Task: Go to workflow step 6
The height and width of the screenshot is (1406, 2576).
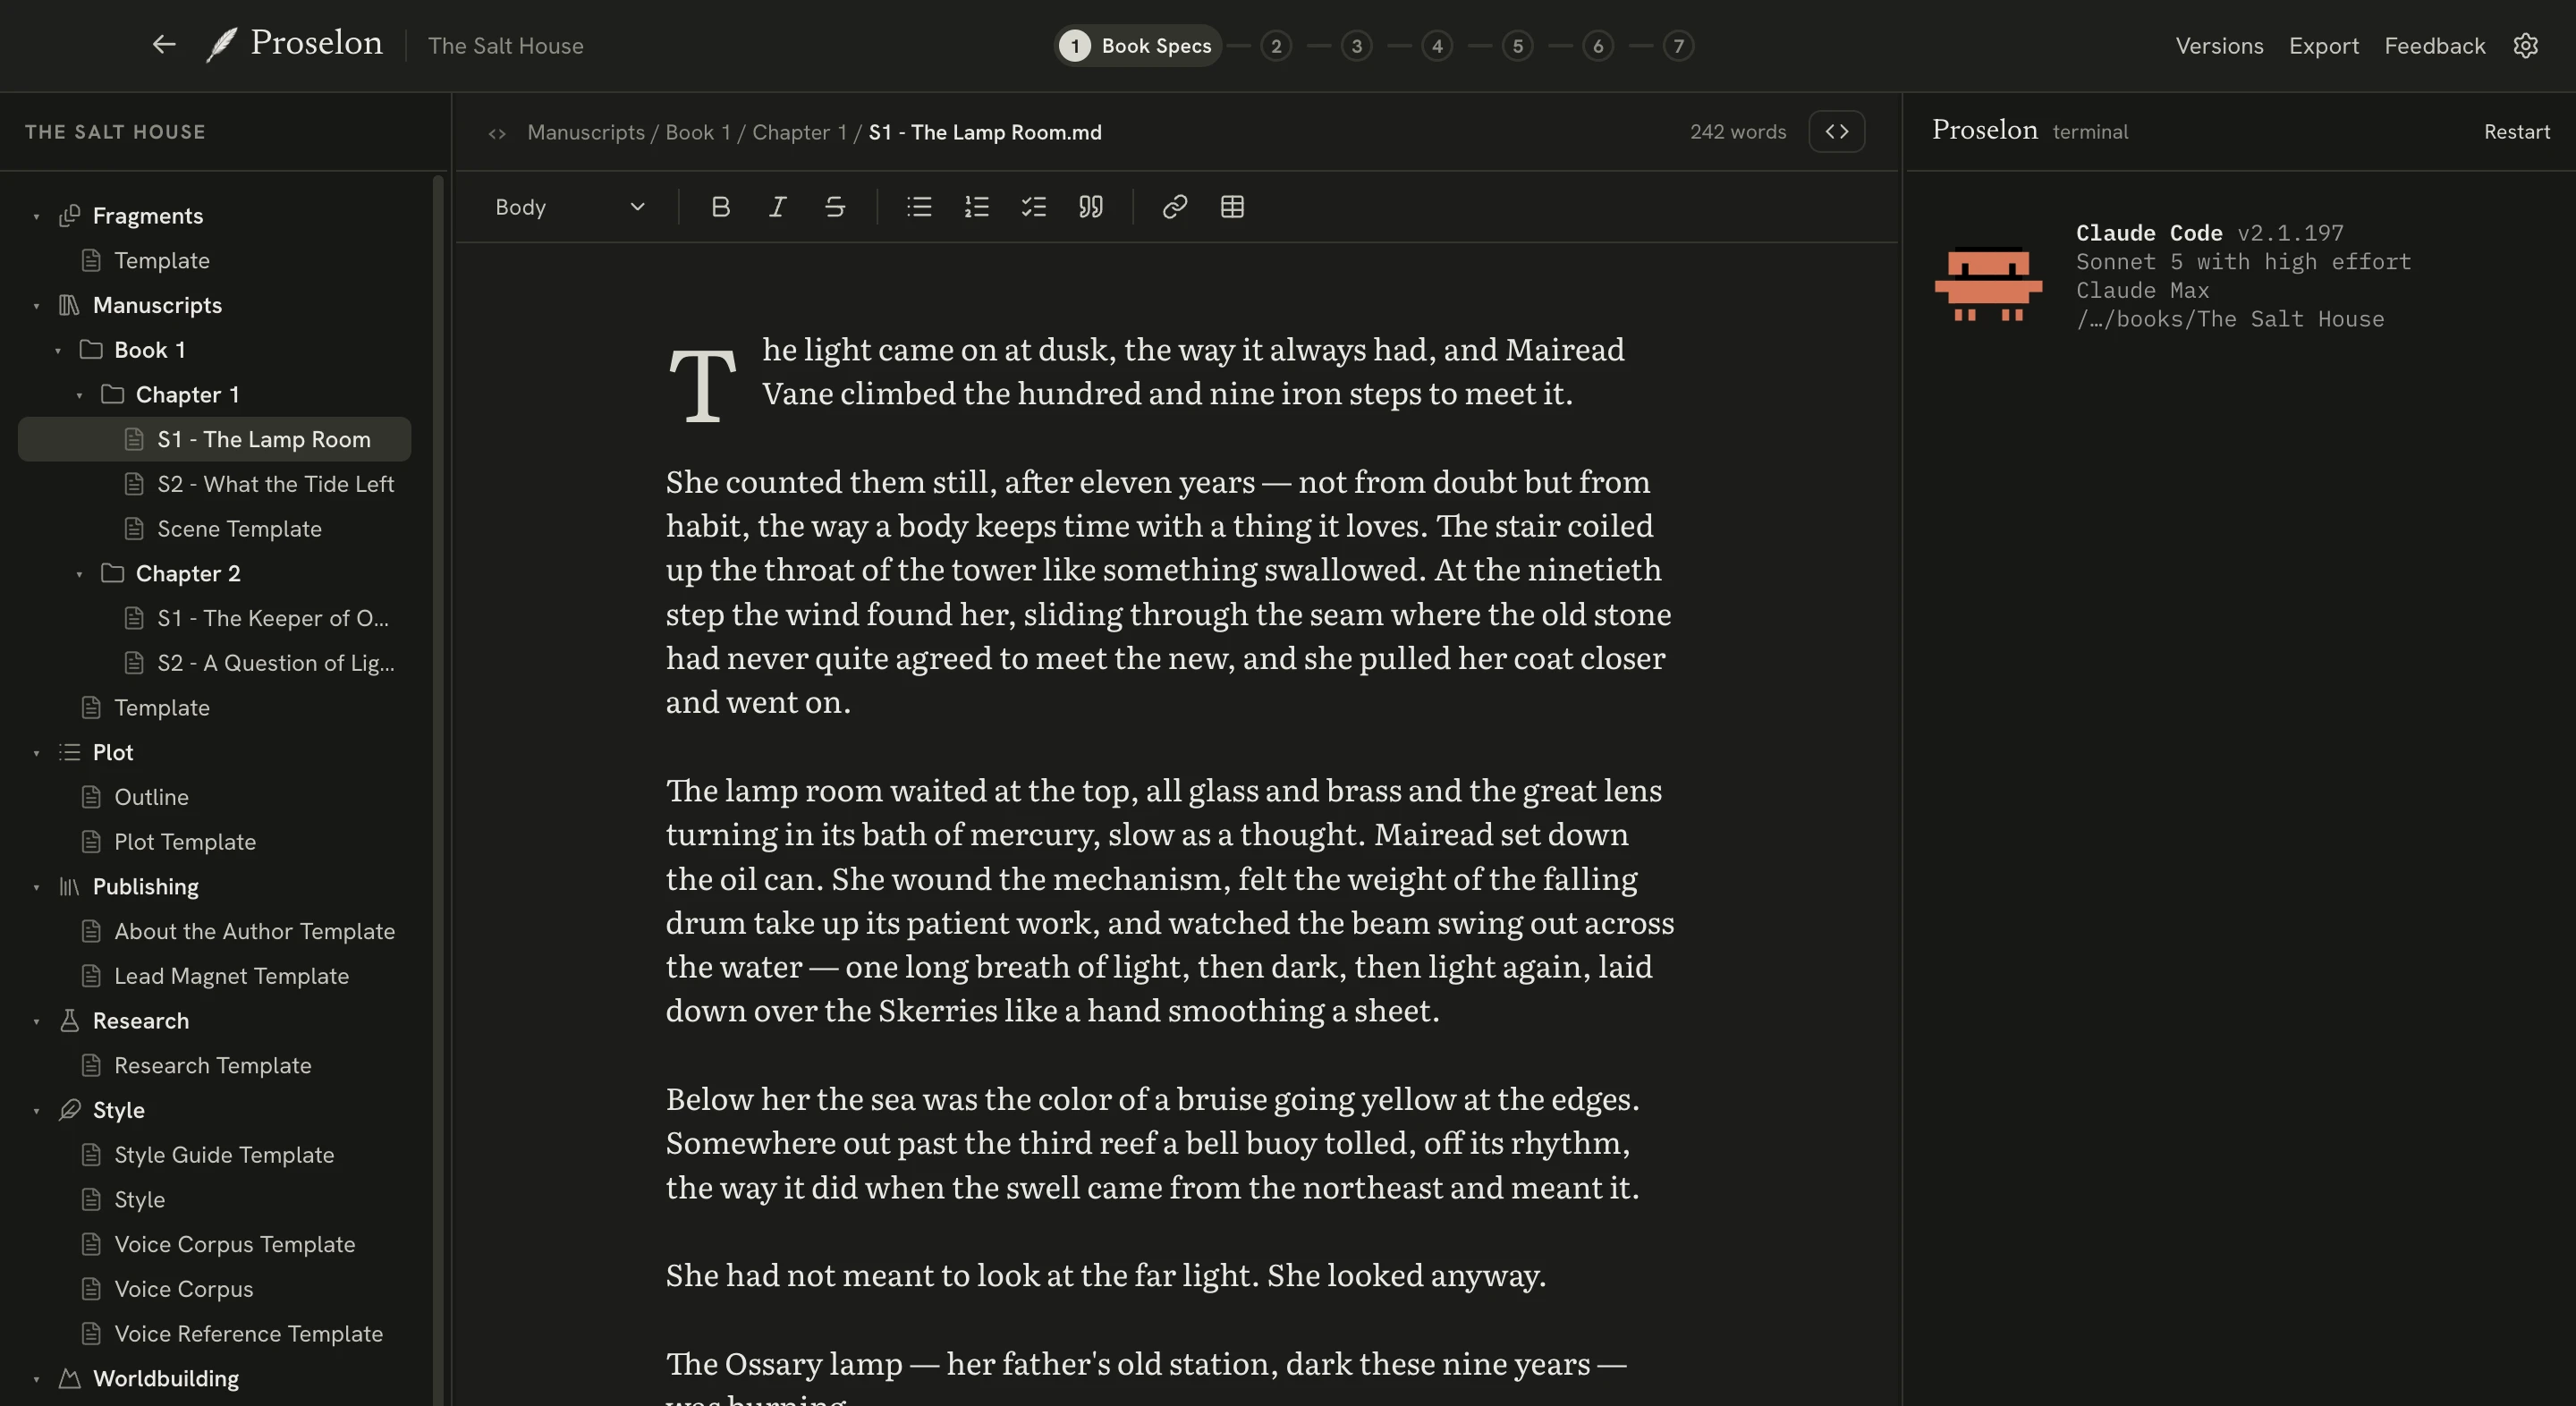Action: pos(1598,46)
